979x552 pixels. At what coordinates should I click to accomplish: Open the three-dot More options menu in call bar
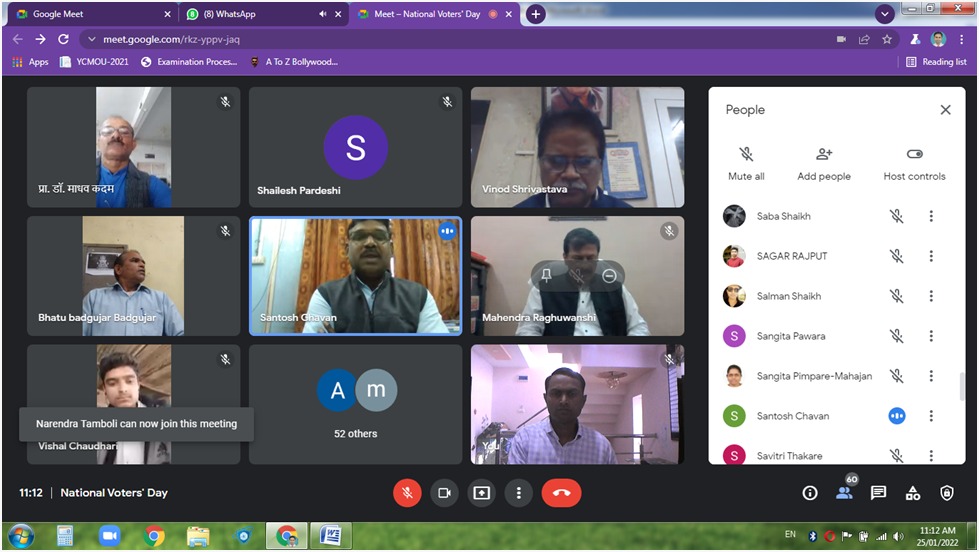coord(518,493)
